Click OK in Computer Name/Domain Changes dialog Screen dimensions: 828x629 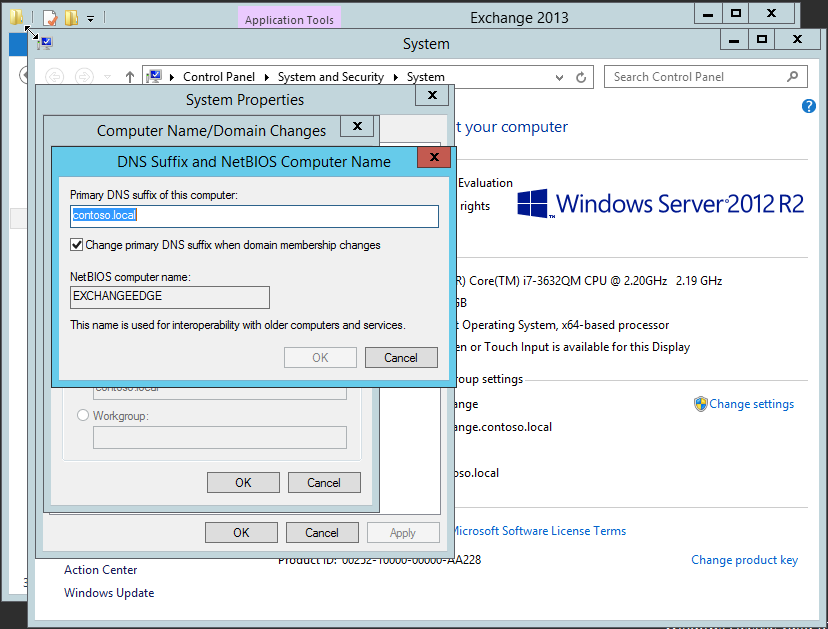243,482
